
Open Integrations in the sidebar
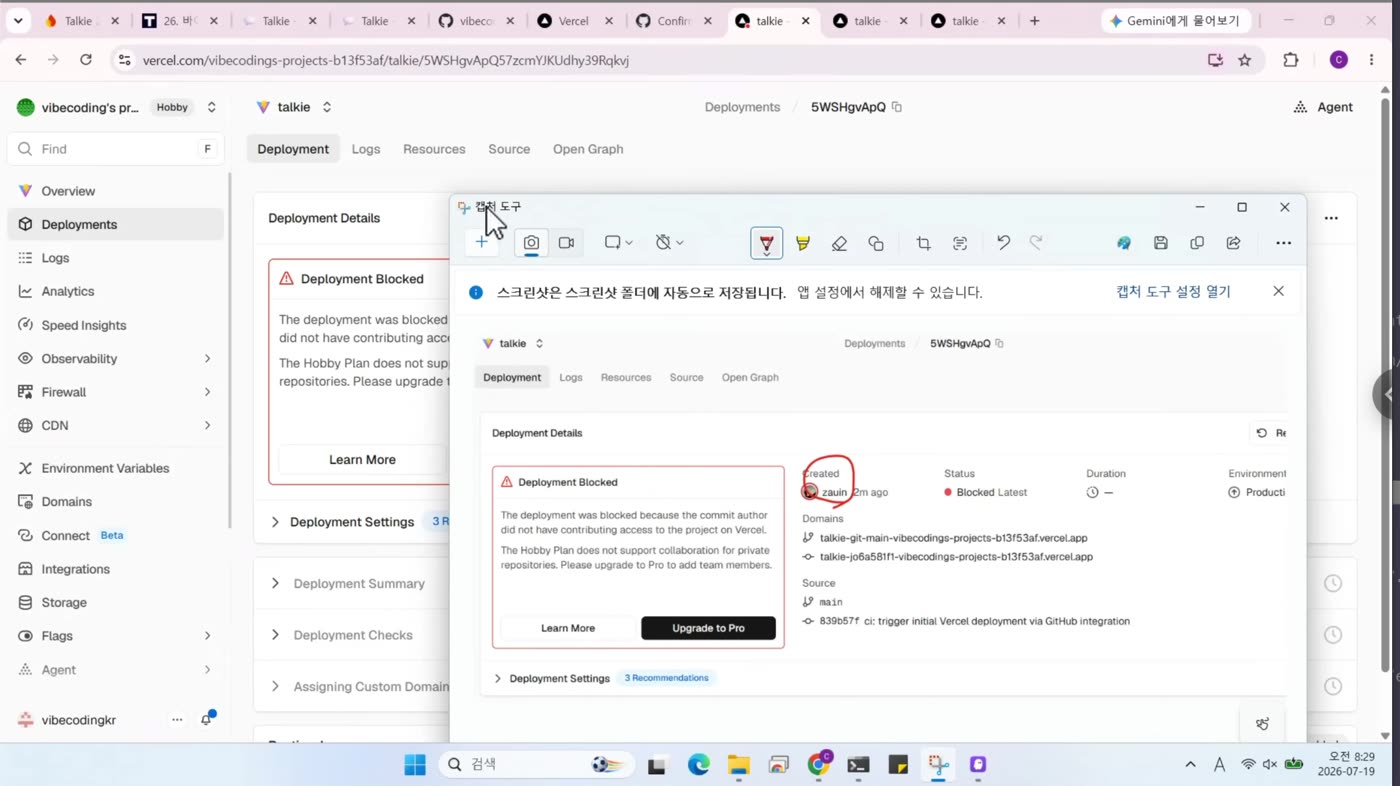(116, 569)
